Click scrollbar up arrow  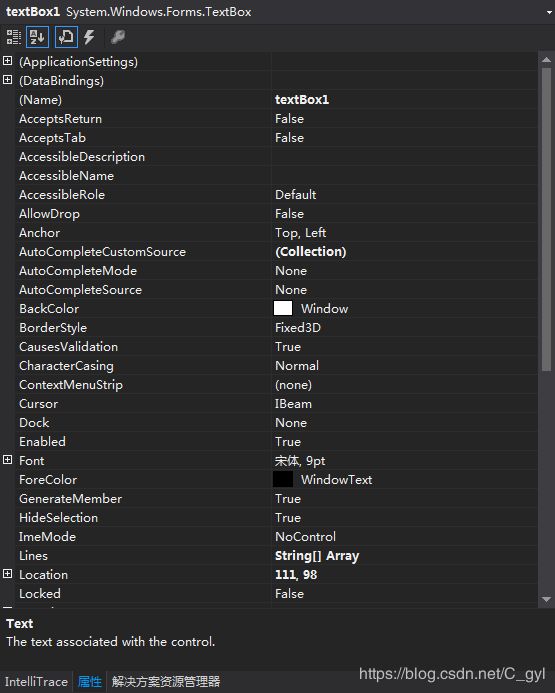(546, 60)
